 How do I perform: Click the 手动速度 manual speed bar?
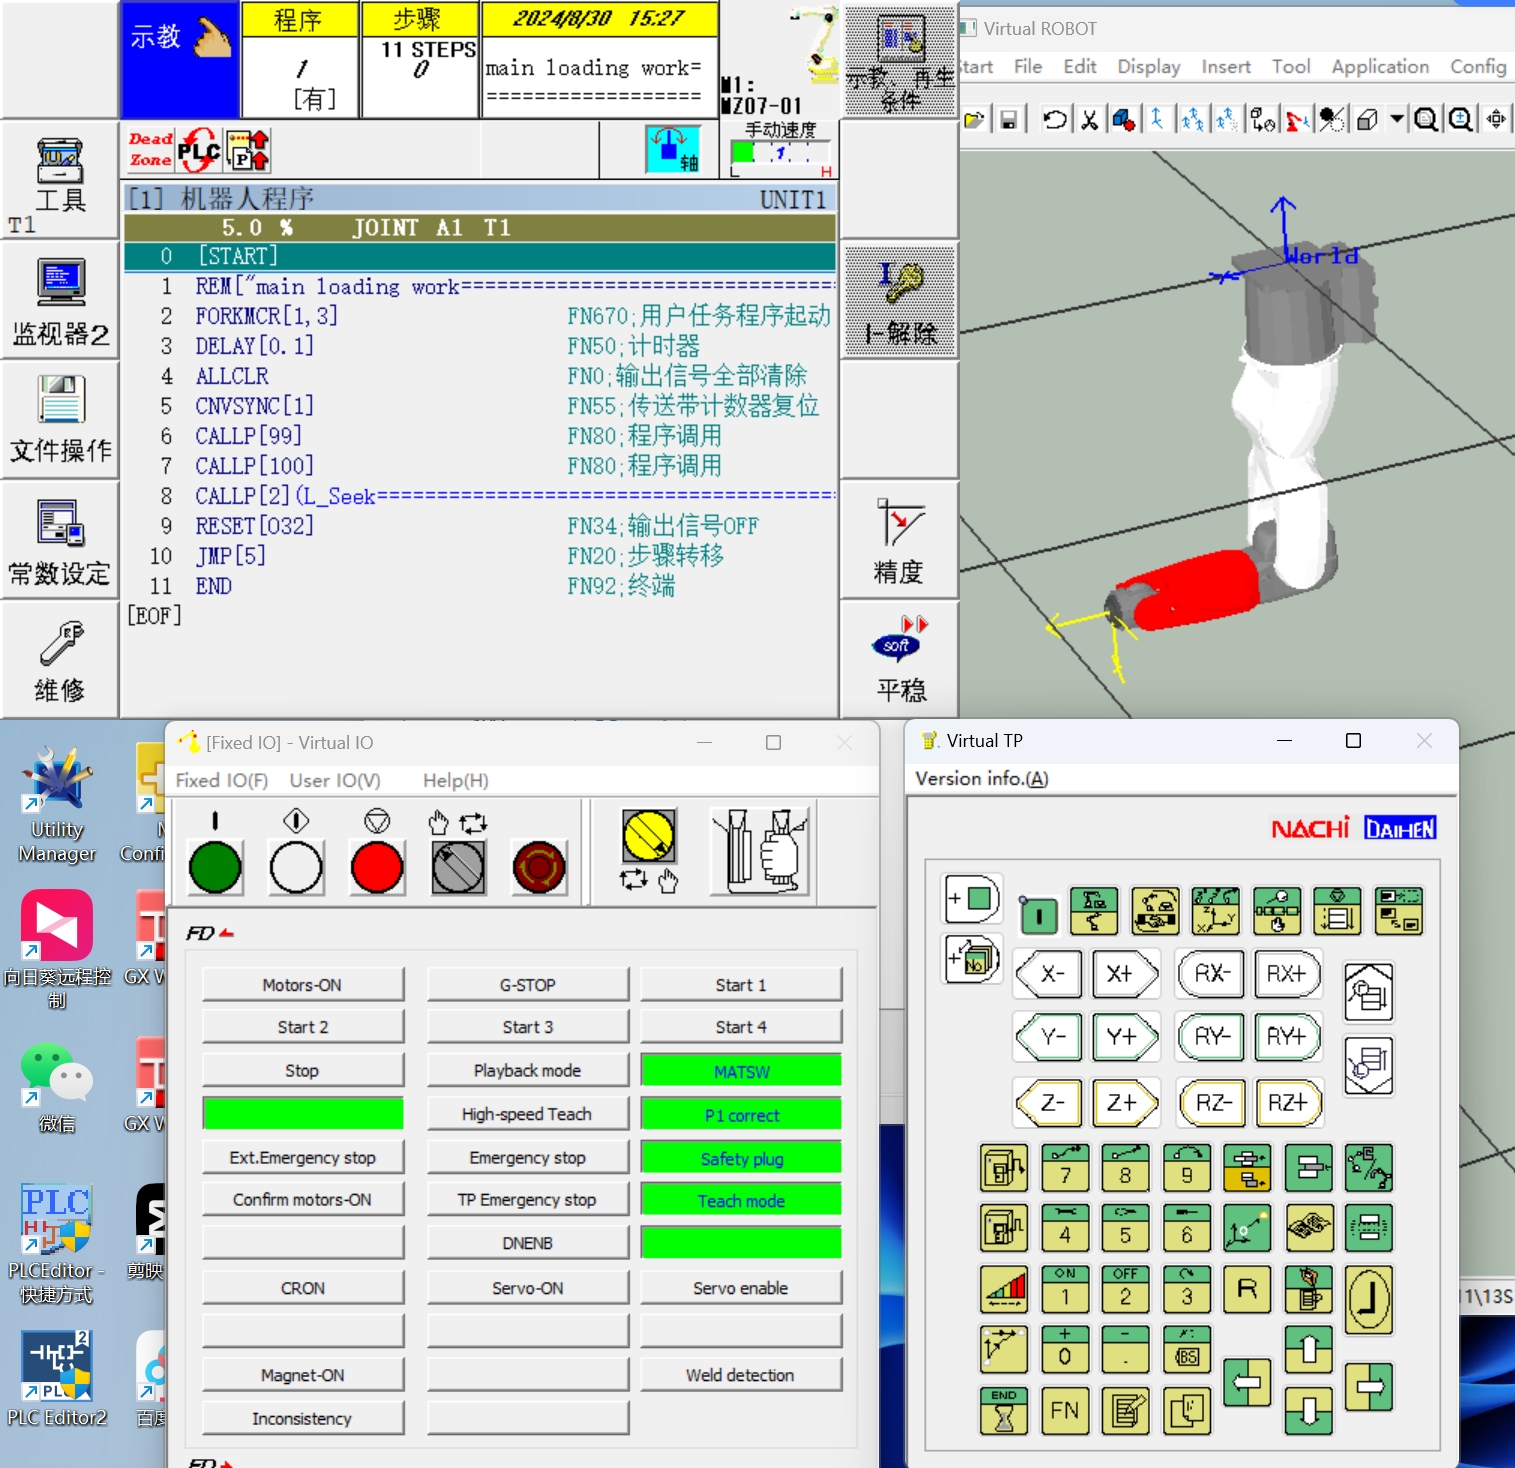click(x=780, y=154)
